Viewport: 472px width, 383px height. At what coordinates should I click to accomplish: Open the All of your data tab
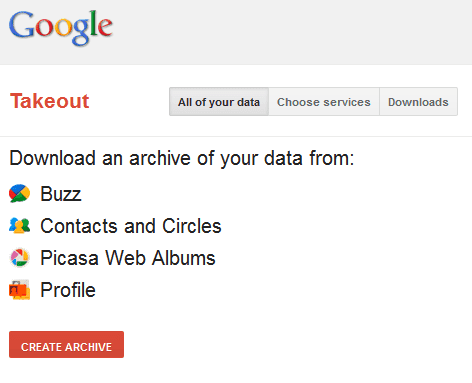219,102
